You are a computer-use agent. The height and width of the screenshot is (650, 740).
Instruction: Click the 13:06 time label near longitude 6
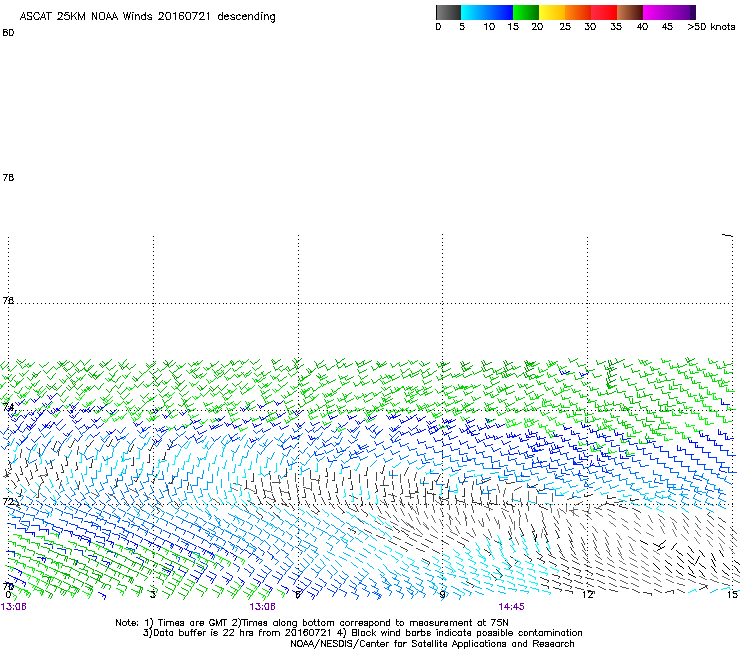point(262,607)
